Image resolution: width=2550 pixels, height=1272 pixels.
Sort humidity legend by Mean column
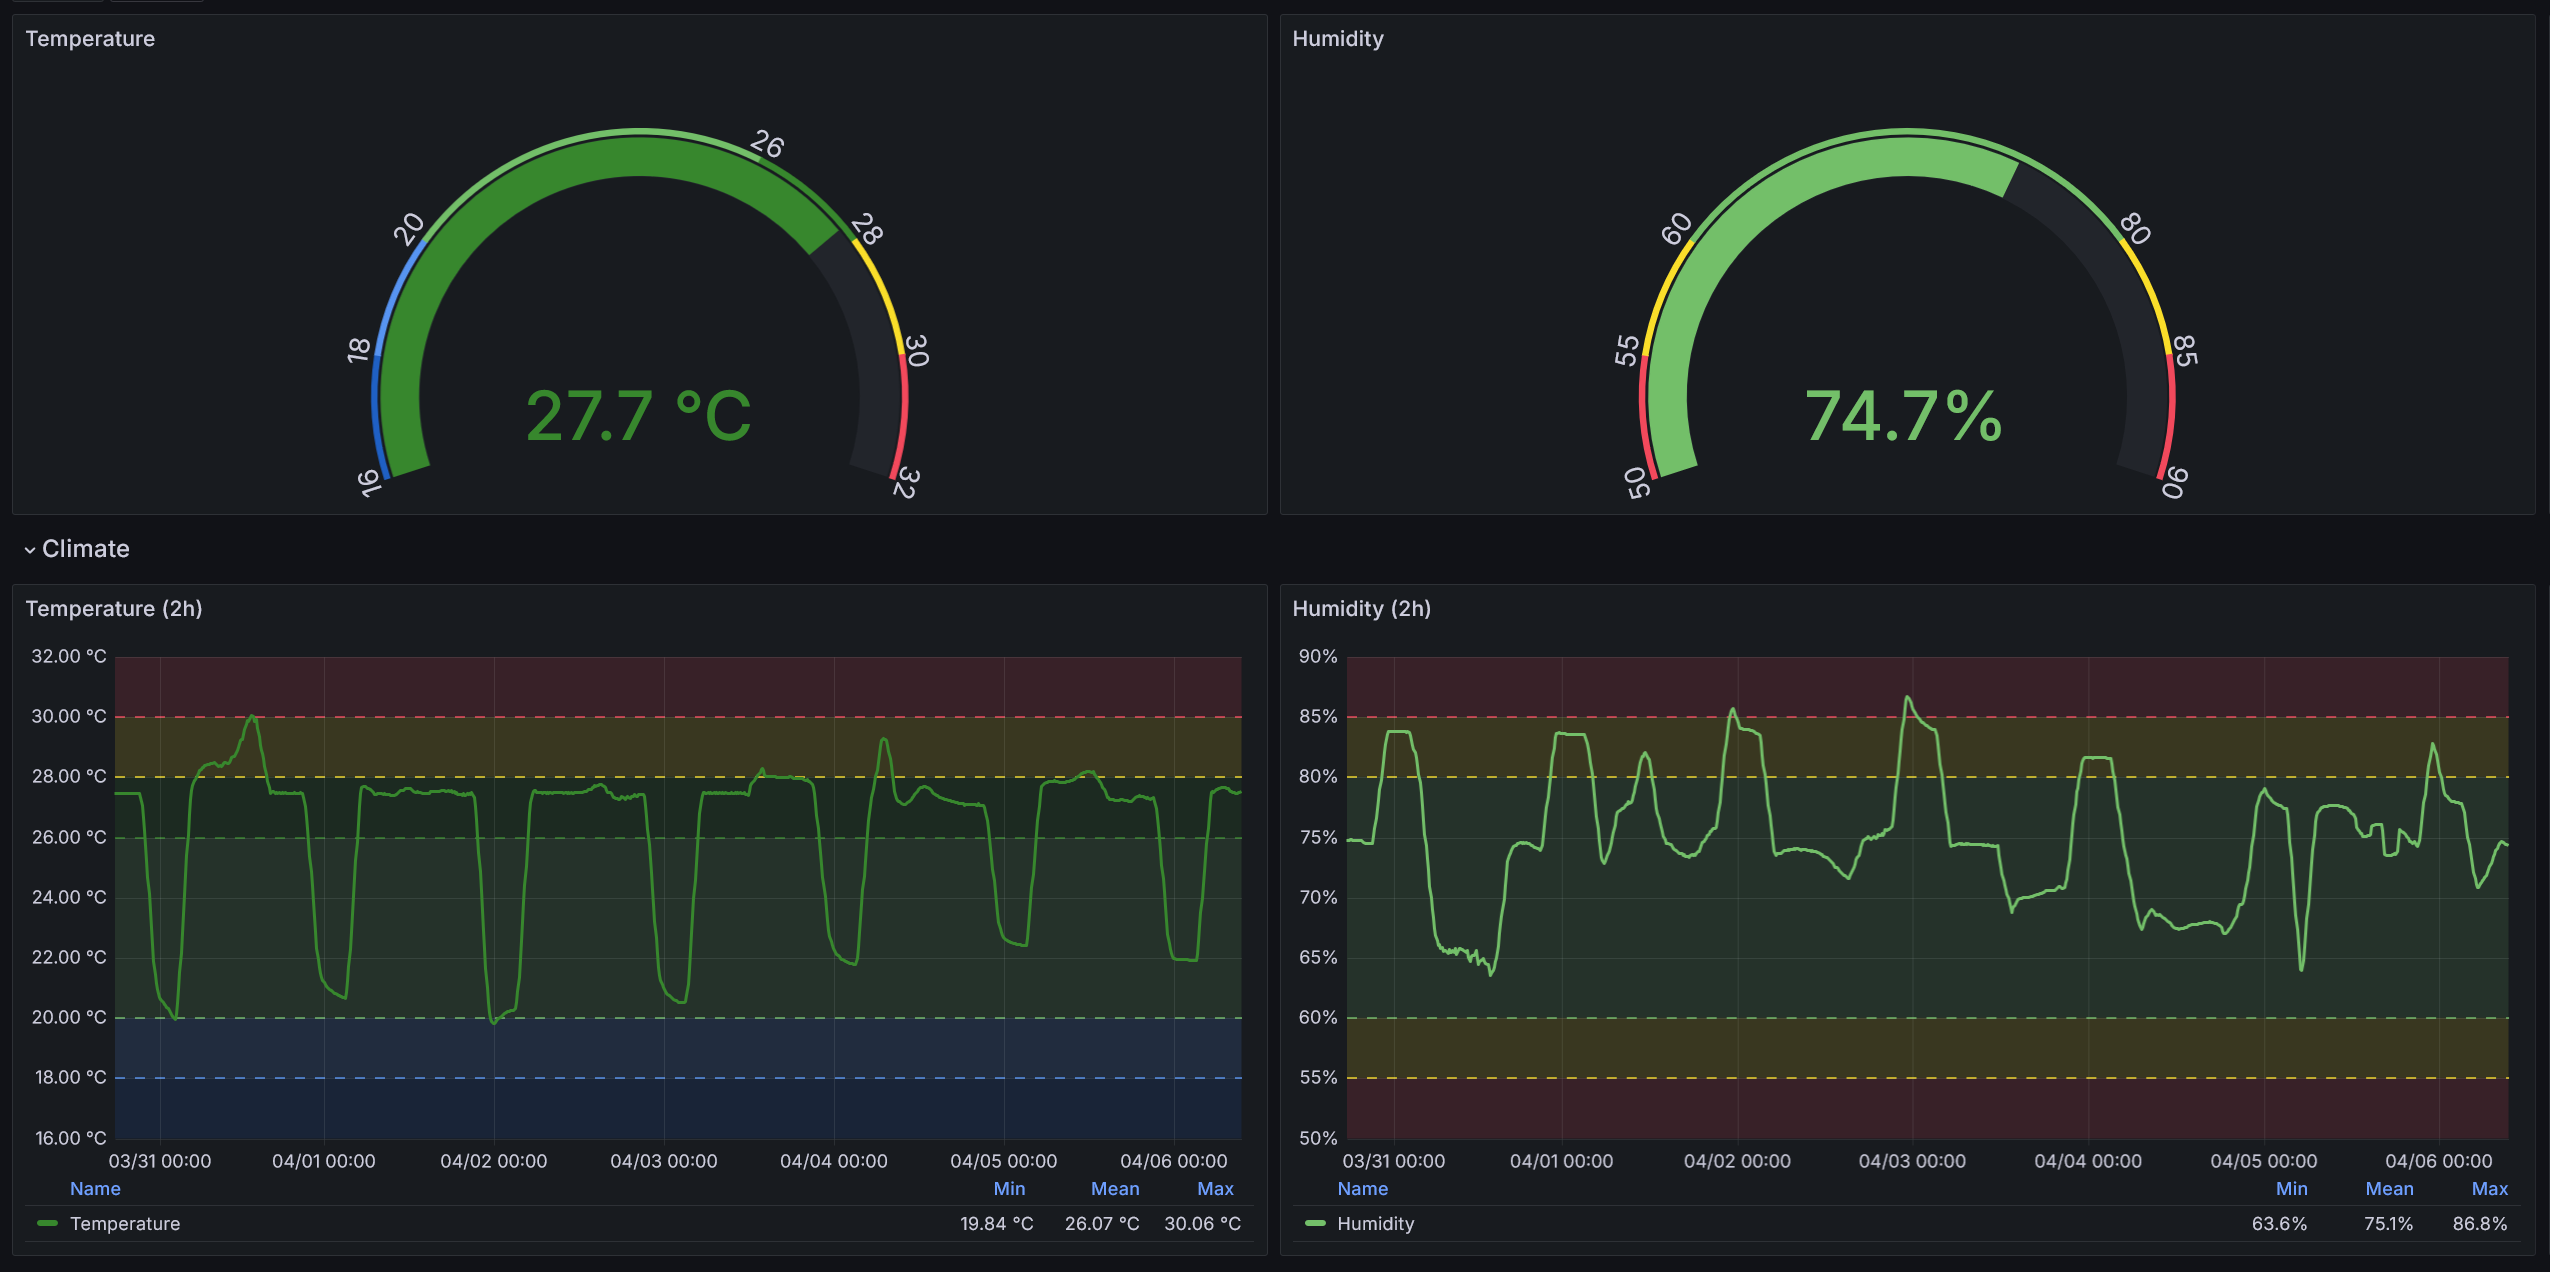pos(2389,1189)
